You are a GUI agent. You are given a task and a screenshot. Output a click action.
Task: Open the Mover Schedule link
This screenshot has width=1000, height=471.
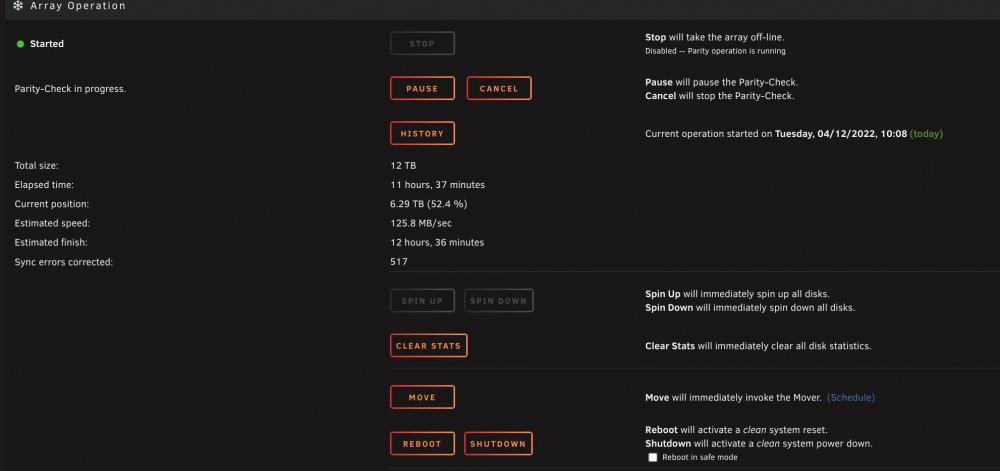coord(851,398)
